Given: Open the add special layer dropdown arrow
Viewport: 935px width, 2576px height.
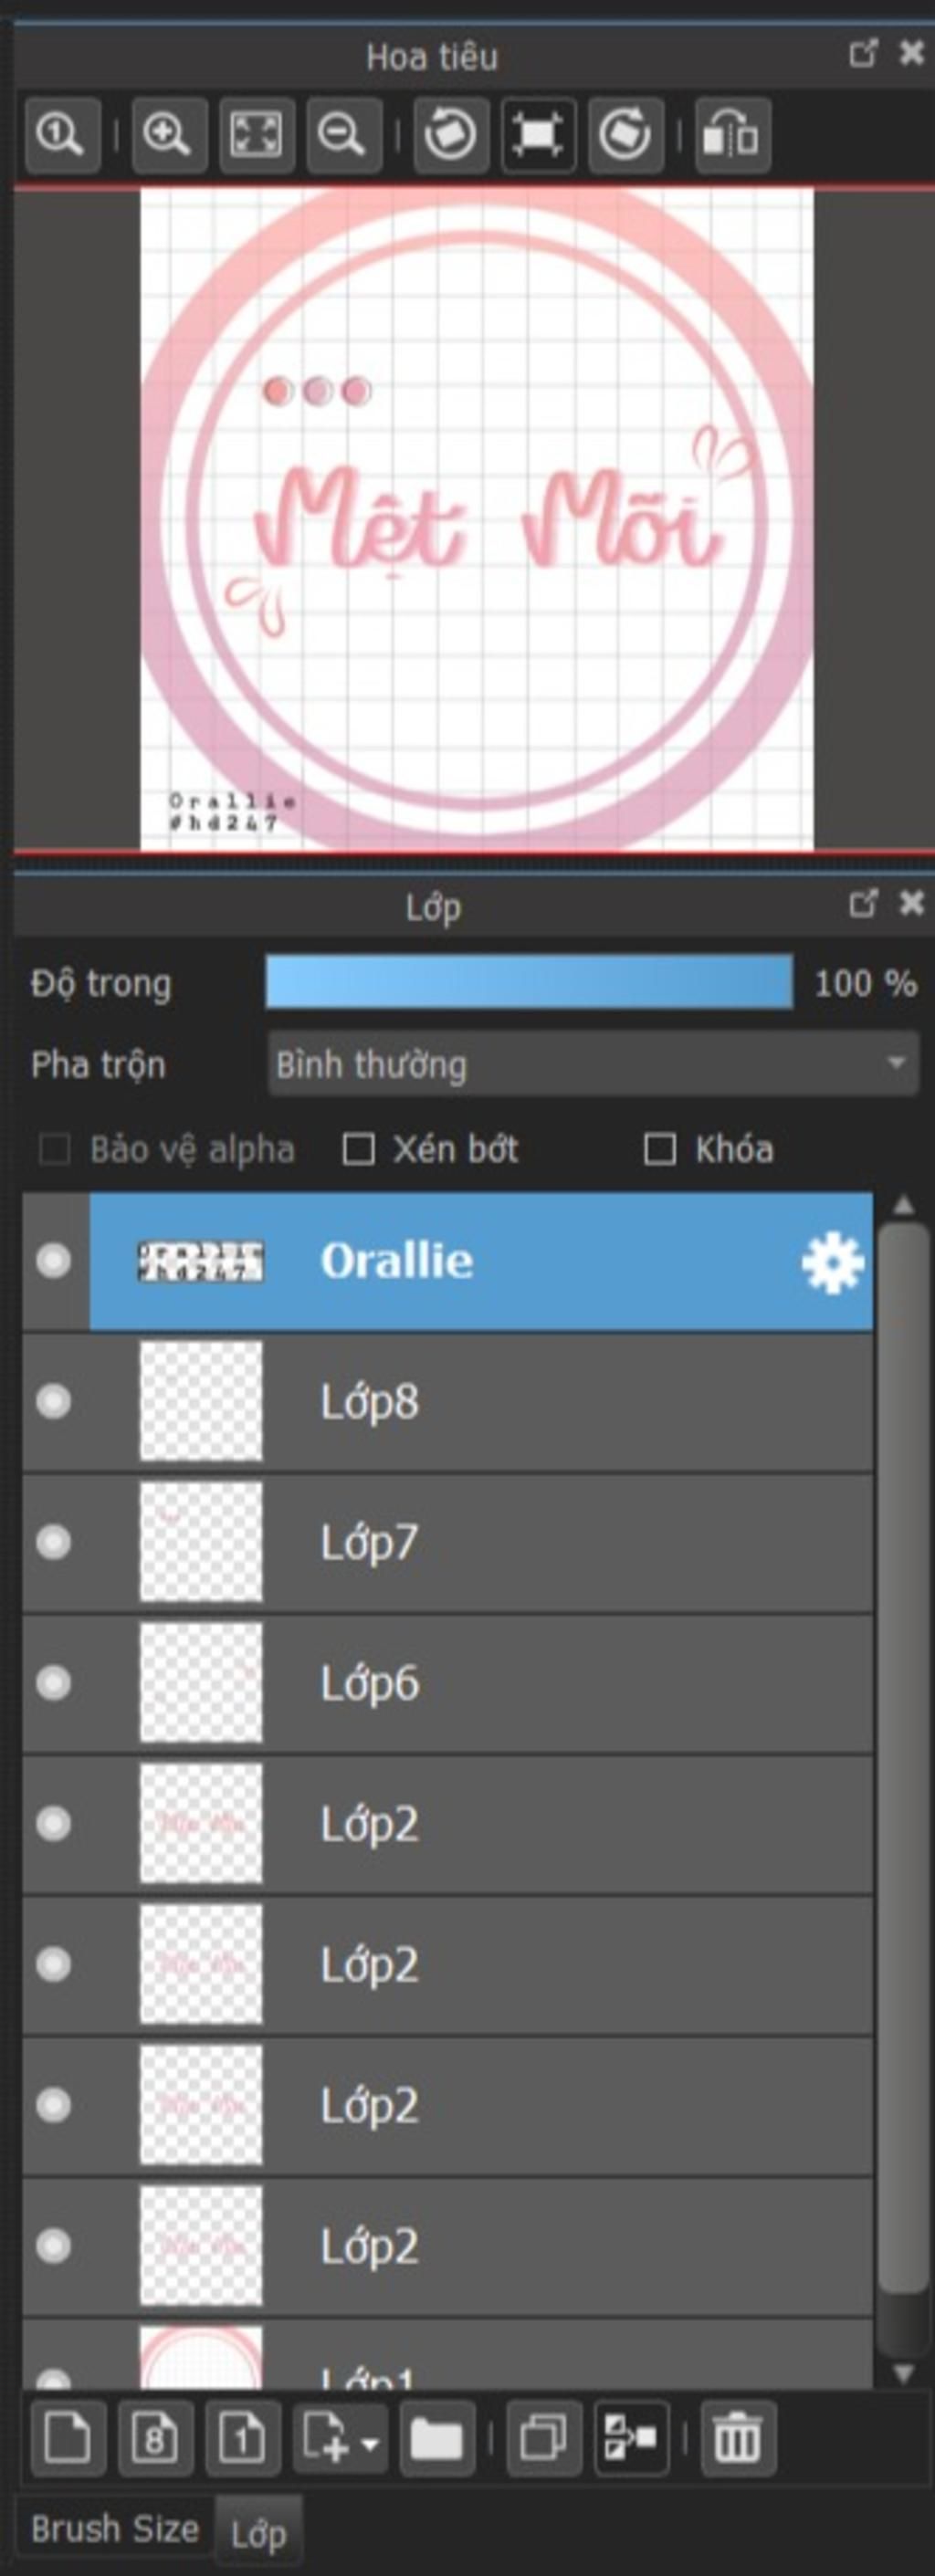Looking at the screenshot, I should pyautogui.click(x=370, y=2443).
